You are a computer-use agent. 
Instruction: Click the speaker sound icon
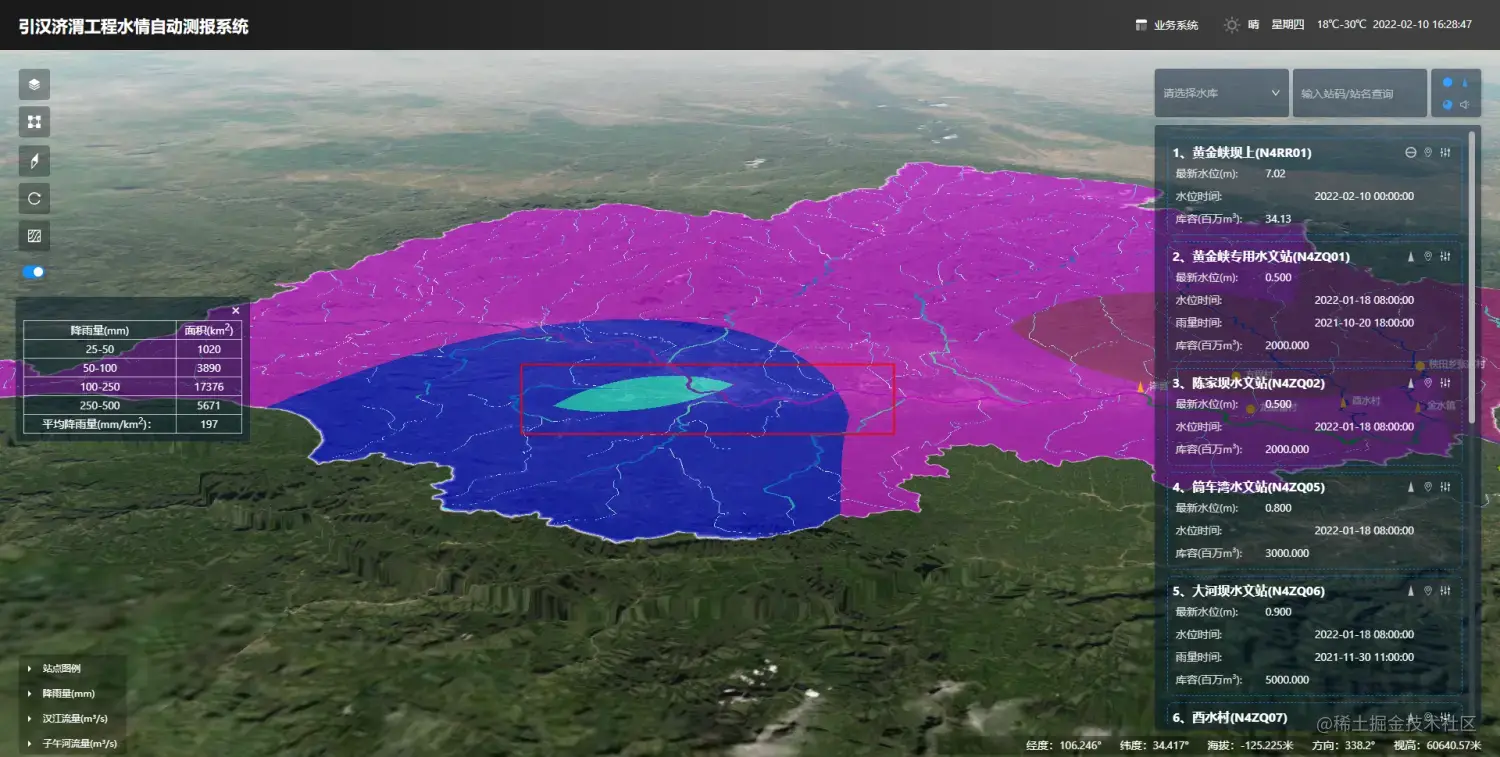tap(1465, 105)
